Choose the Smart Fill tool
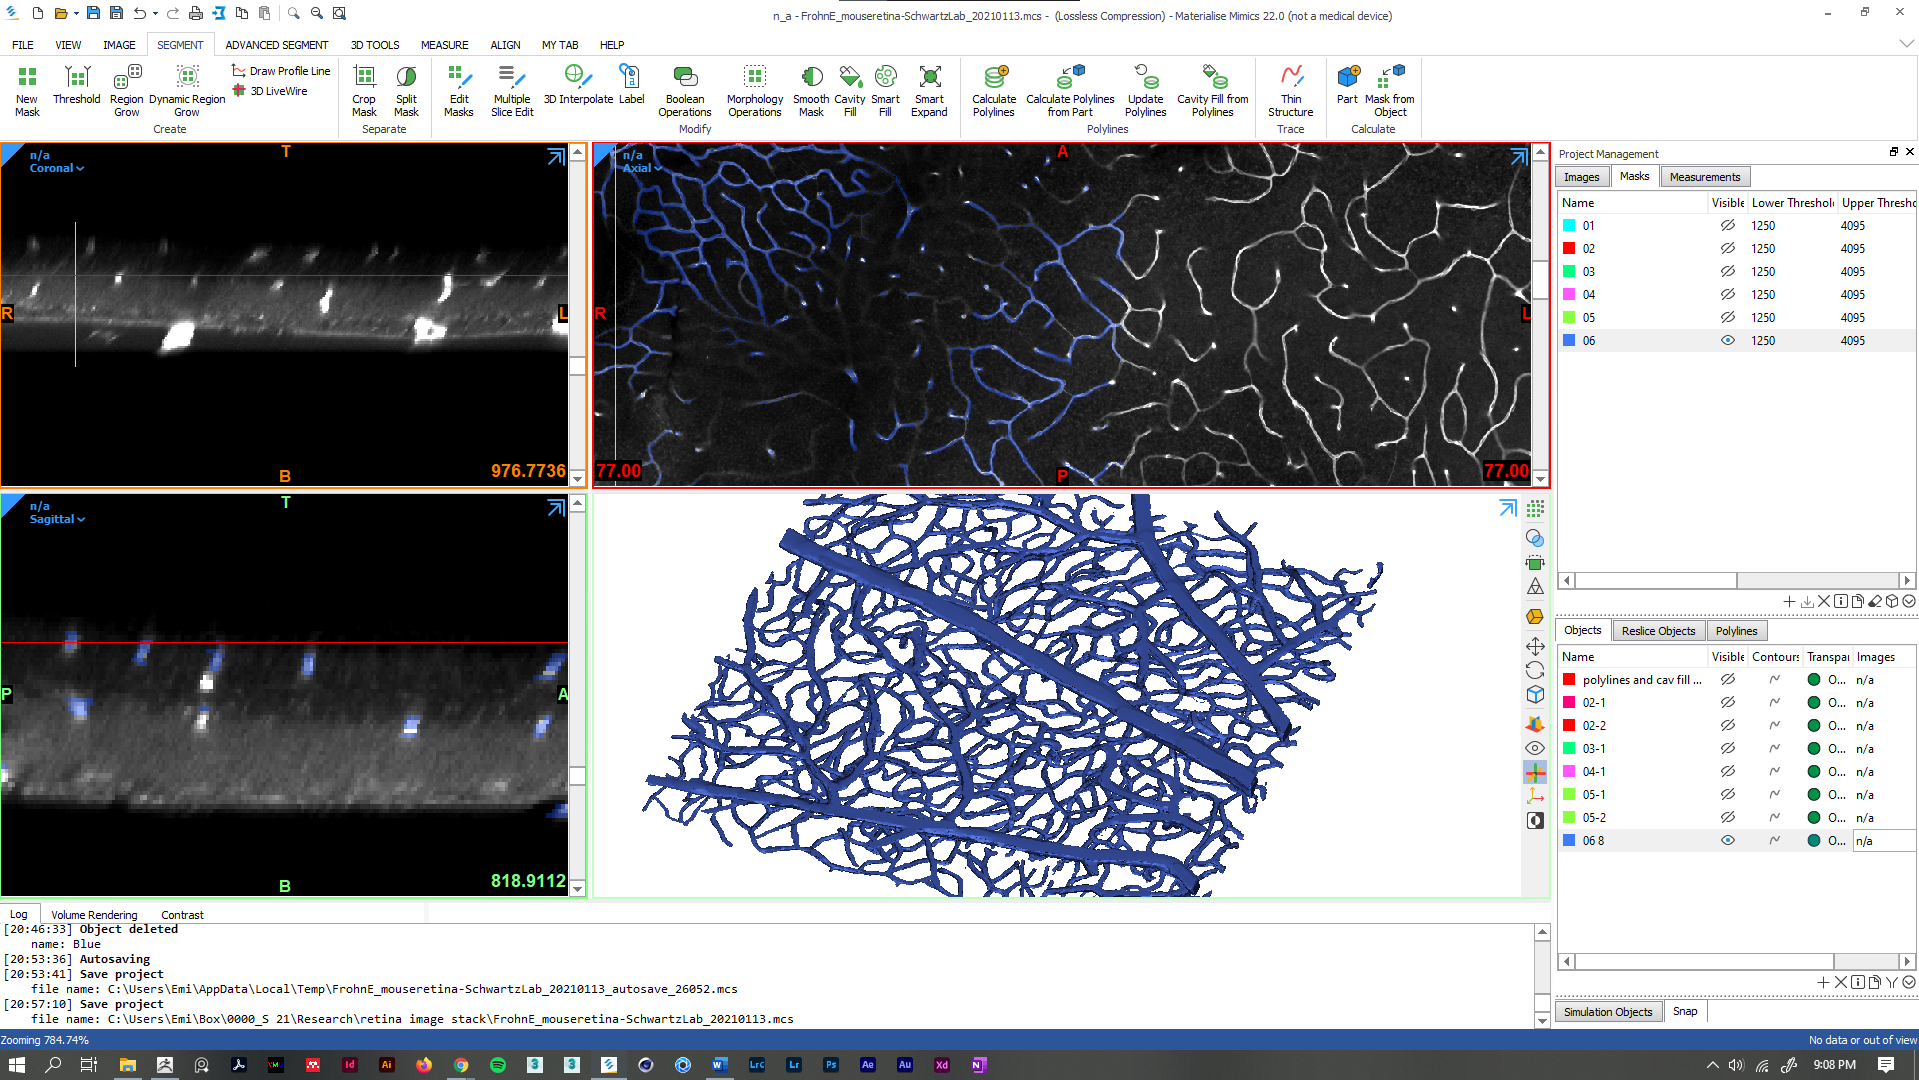Screen dimensions: 1919x1080 [885, 91]
